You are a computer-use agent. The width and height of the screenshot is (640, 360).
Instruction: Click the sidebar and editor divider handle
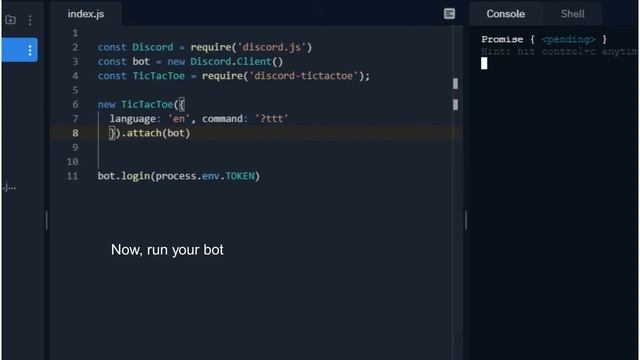coord(47,220)
